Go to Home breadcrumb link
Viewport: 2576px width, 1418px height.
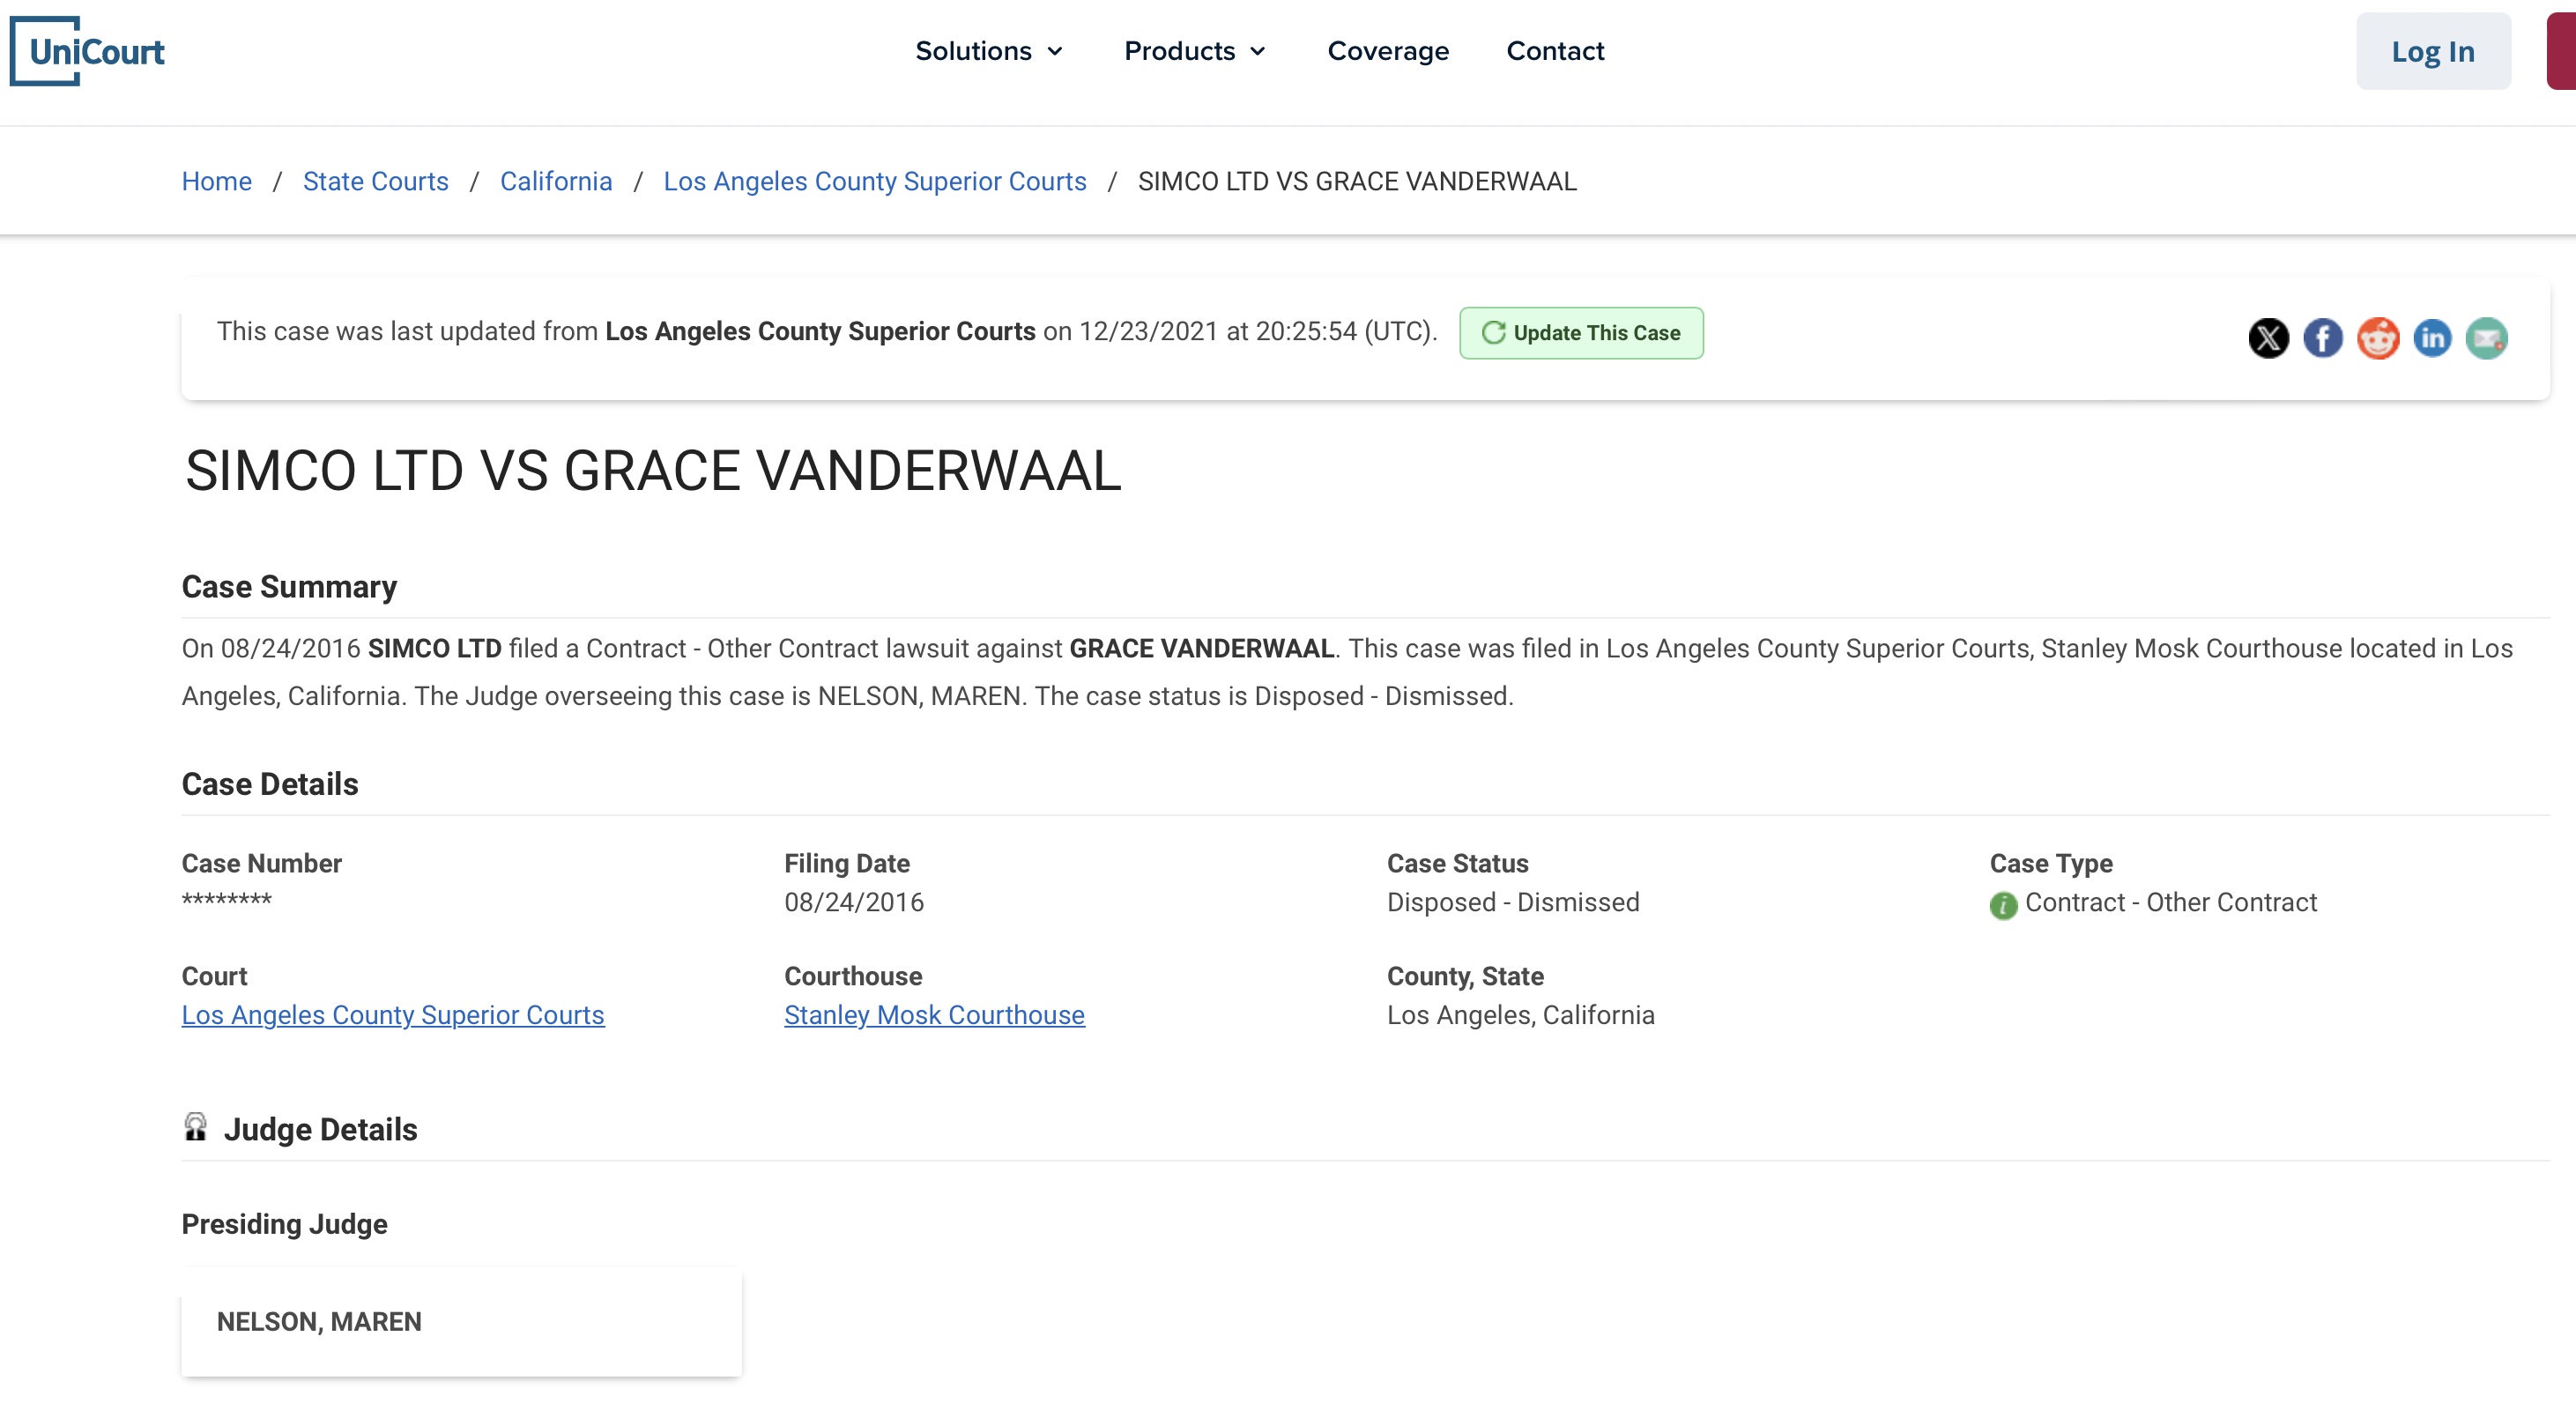pyautogui.click(x=216, y=181)
